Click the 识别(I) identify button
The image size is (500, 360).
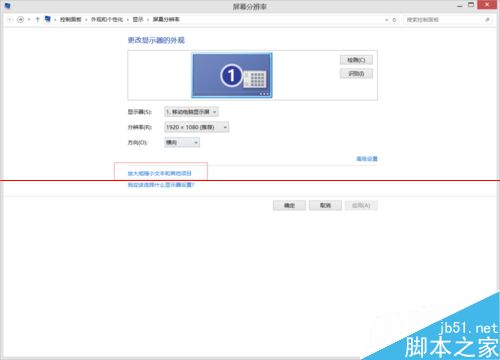356,74
